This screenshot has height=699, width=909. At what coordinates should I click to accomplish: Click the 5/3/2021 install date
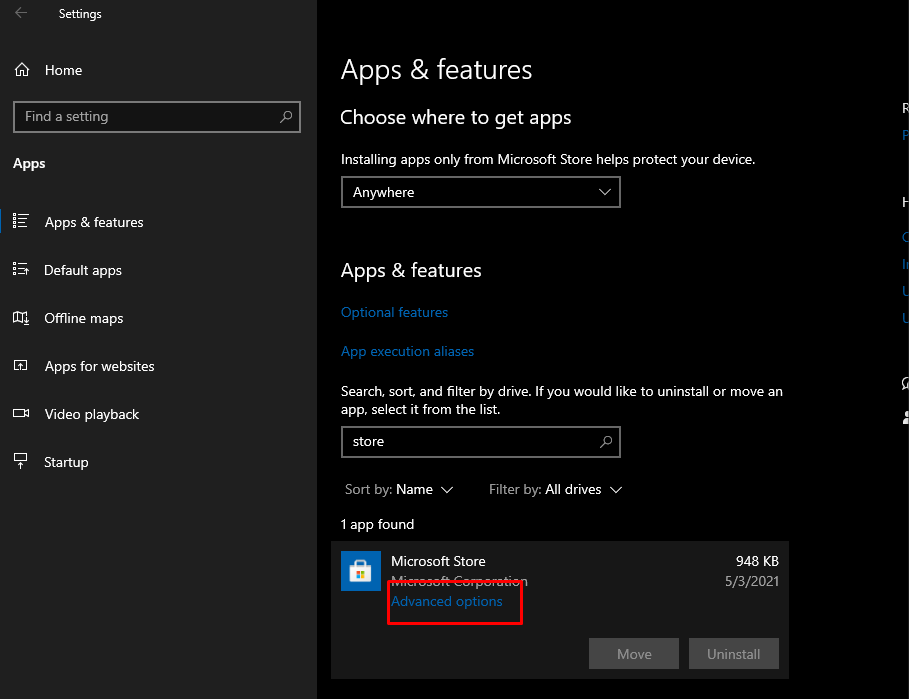752,581
